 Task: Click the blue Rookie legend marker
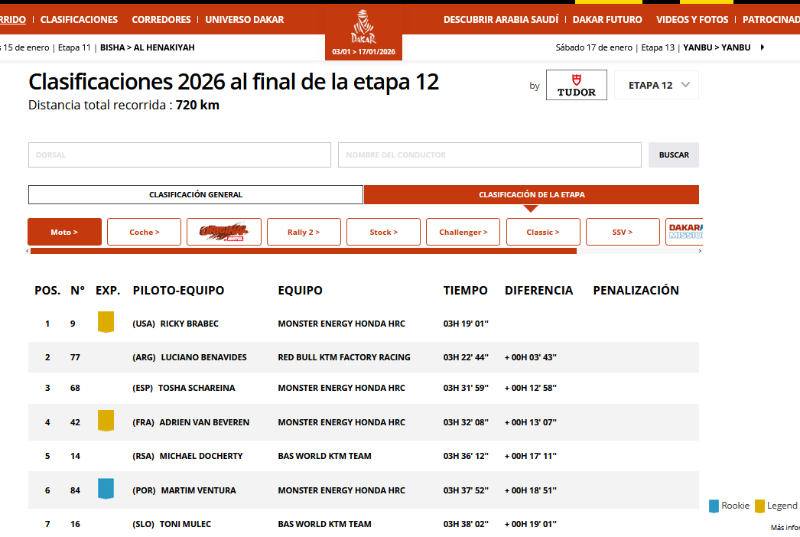(714, 506)
